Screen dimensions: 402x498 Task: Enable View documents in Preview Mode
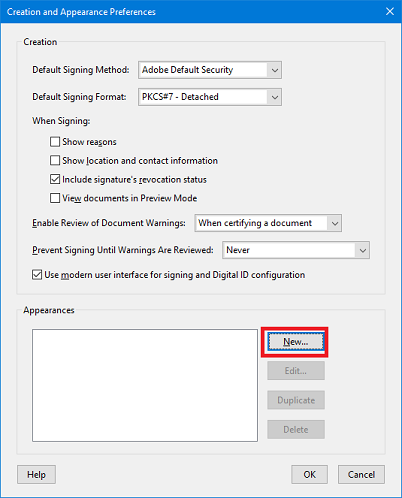[x=55, y=198]
